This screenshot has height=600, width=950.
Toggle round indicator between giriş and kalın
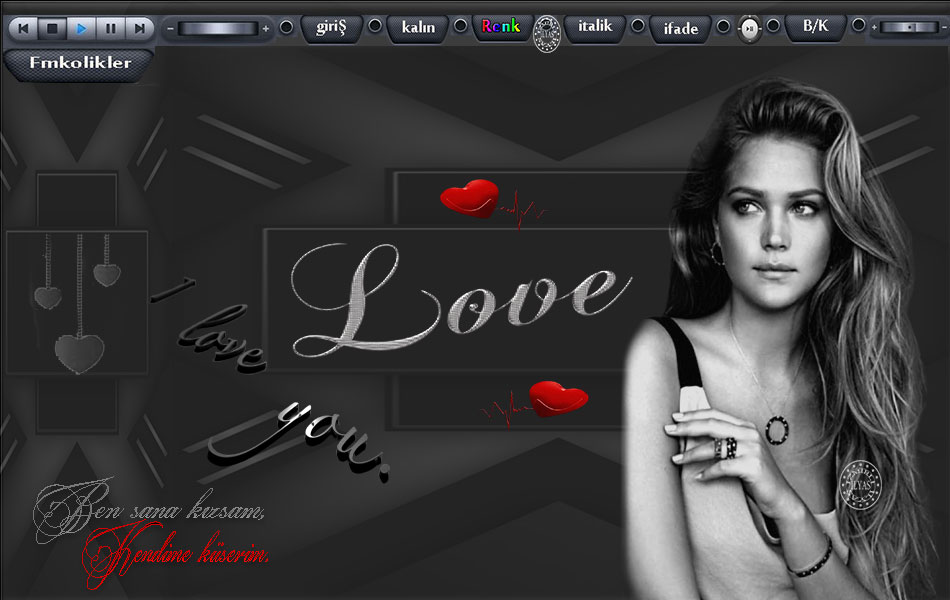[x=375, y=26]
